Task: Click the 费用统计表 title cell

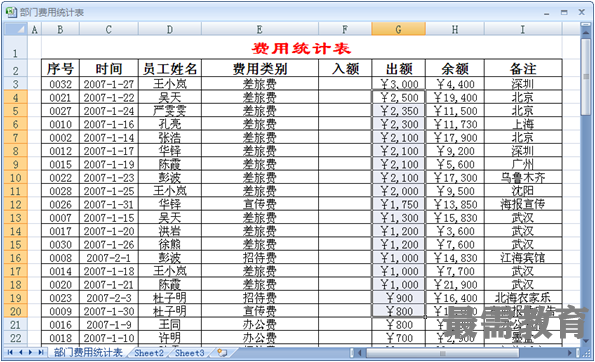Action: [x=301, y=48]
